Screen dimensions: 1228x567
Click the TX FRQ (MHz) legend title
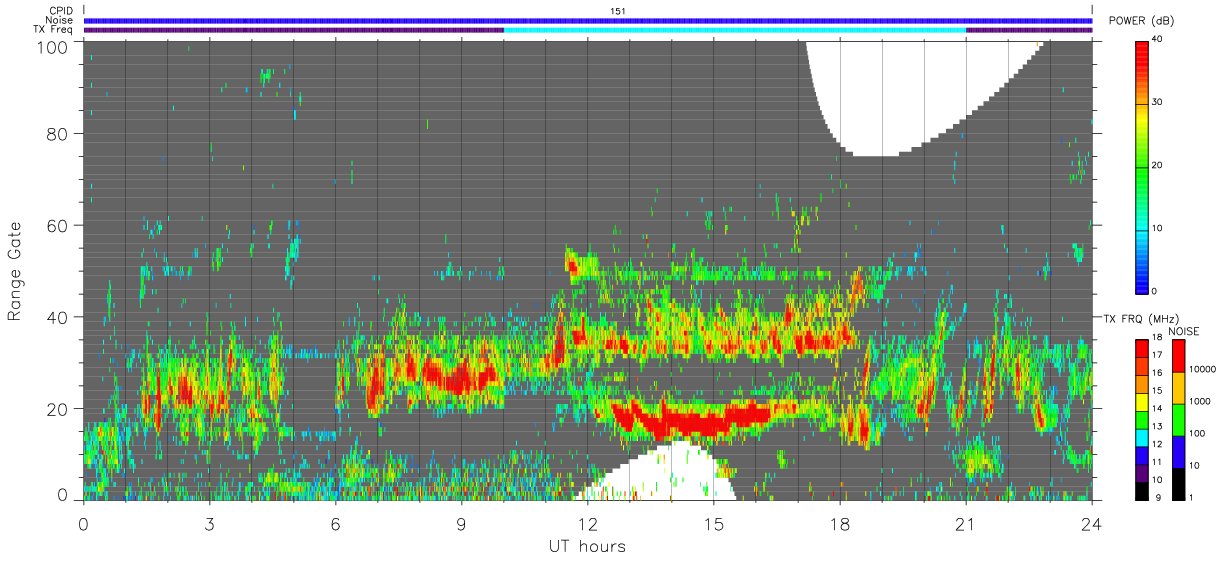click(1143, 318)
